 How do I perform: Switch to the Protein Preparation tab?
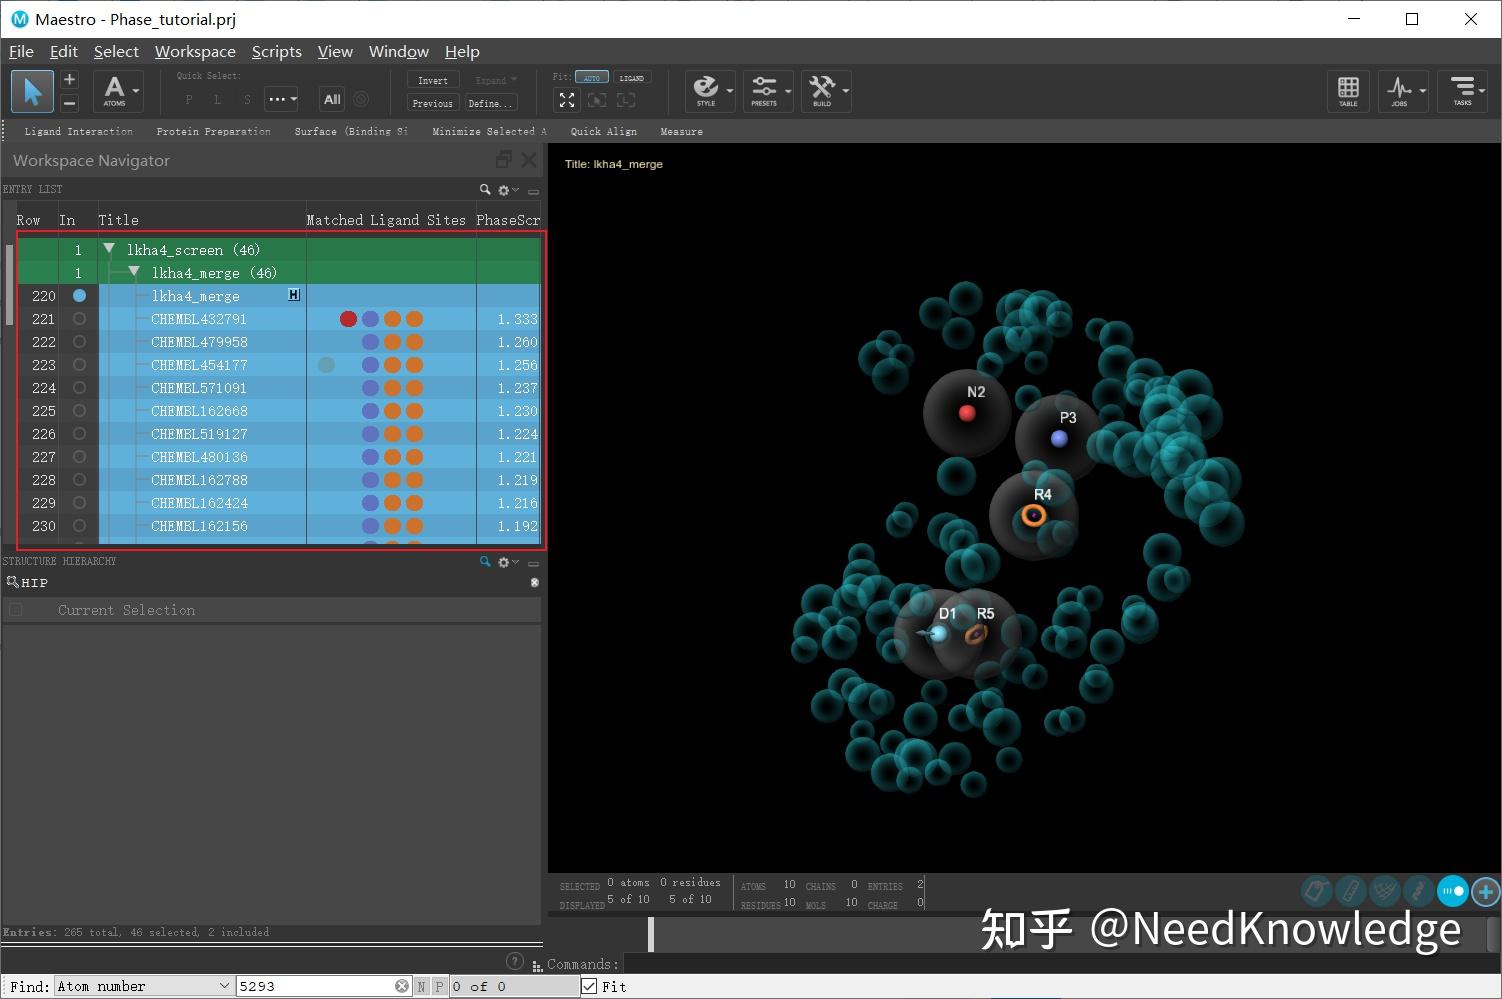[x=213, y=131]
